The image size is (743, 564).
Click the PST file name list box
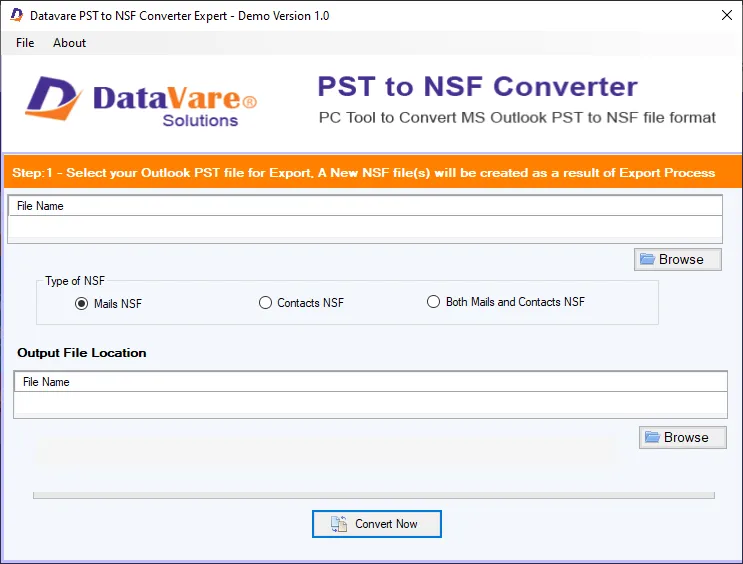pos(365,219)
